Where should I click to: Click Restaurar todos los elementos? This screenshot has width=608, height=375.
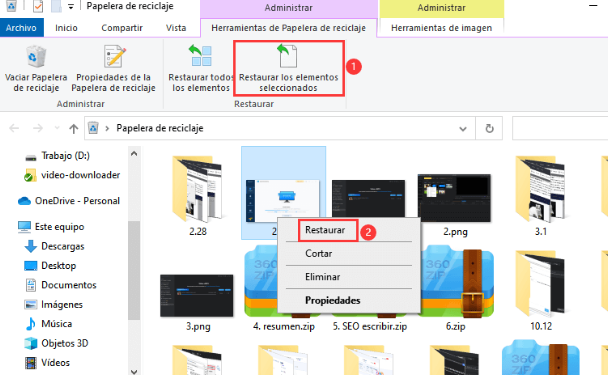tap(201, 68)
